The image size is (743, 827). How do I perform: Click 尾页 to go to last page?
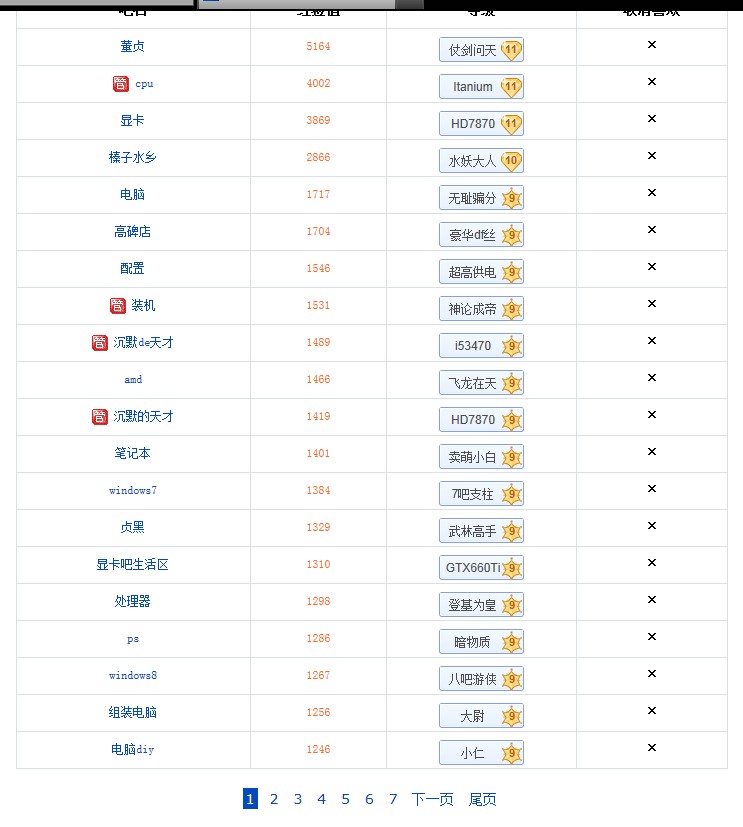click(483, 799)
